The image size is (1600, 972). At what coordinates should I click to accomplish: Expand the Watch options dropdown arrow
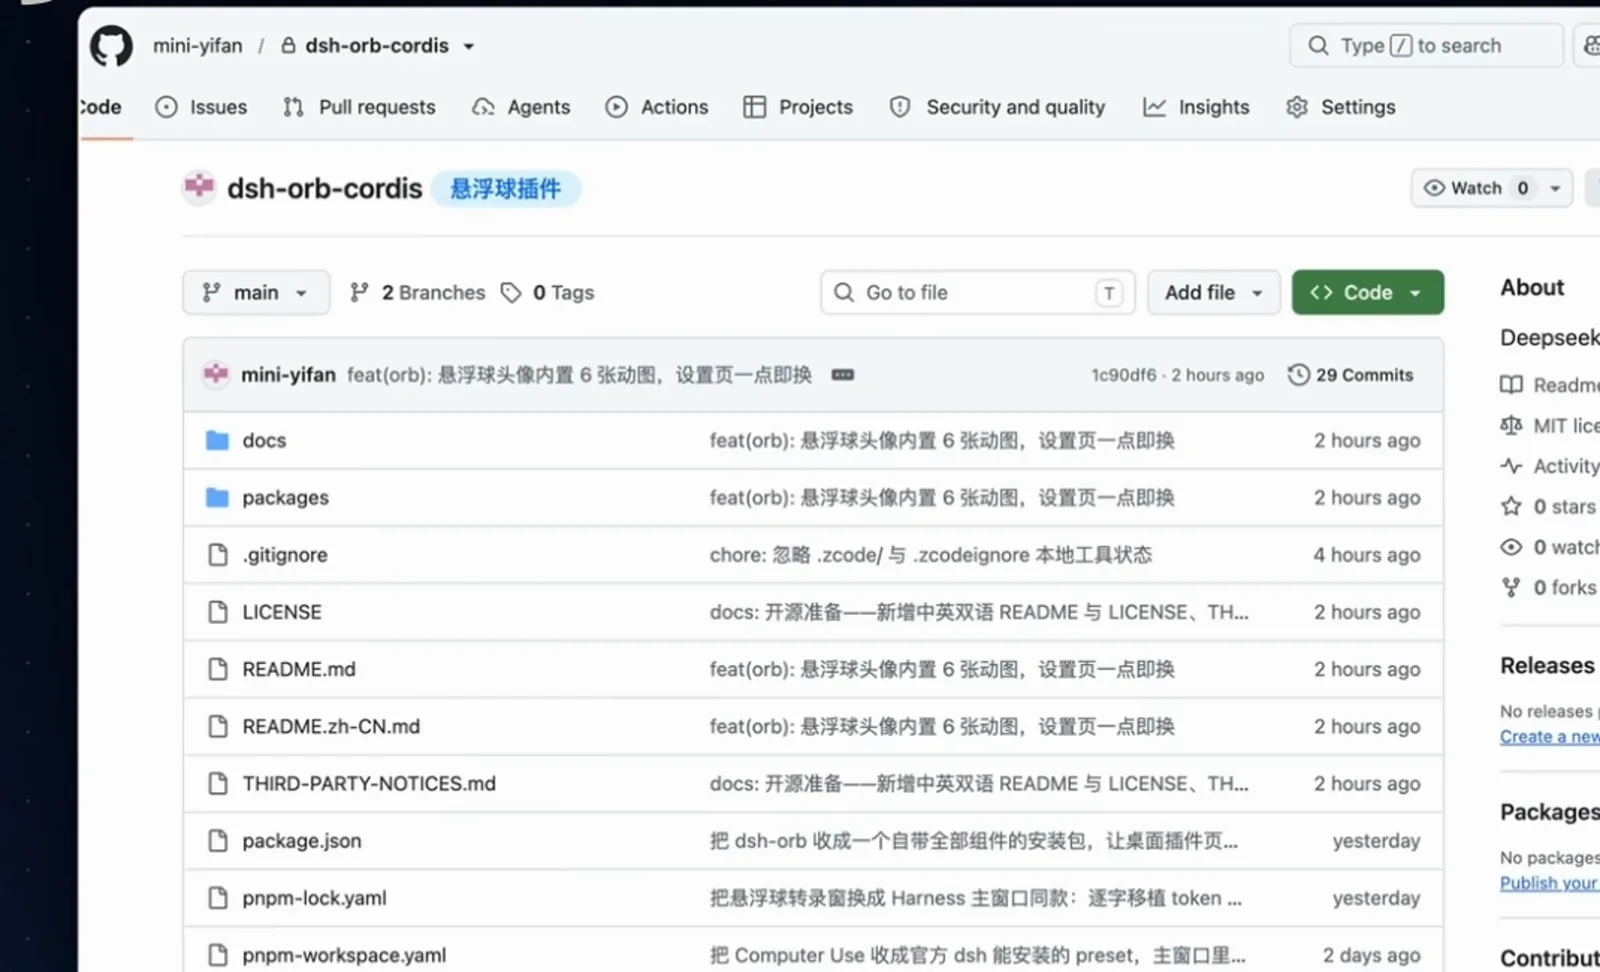click(1555, 188)
